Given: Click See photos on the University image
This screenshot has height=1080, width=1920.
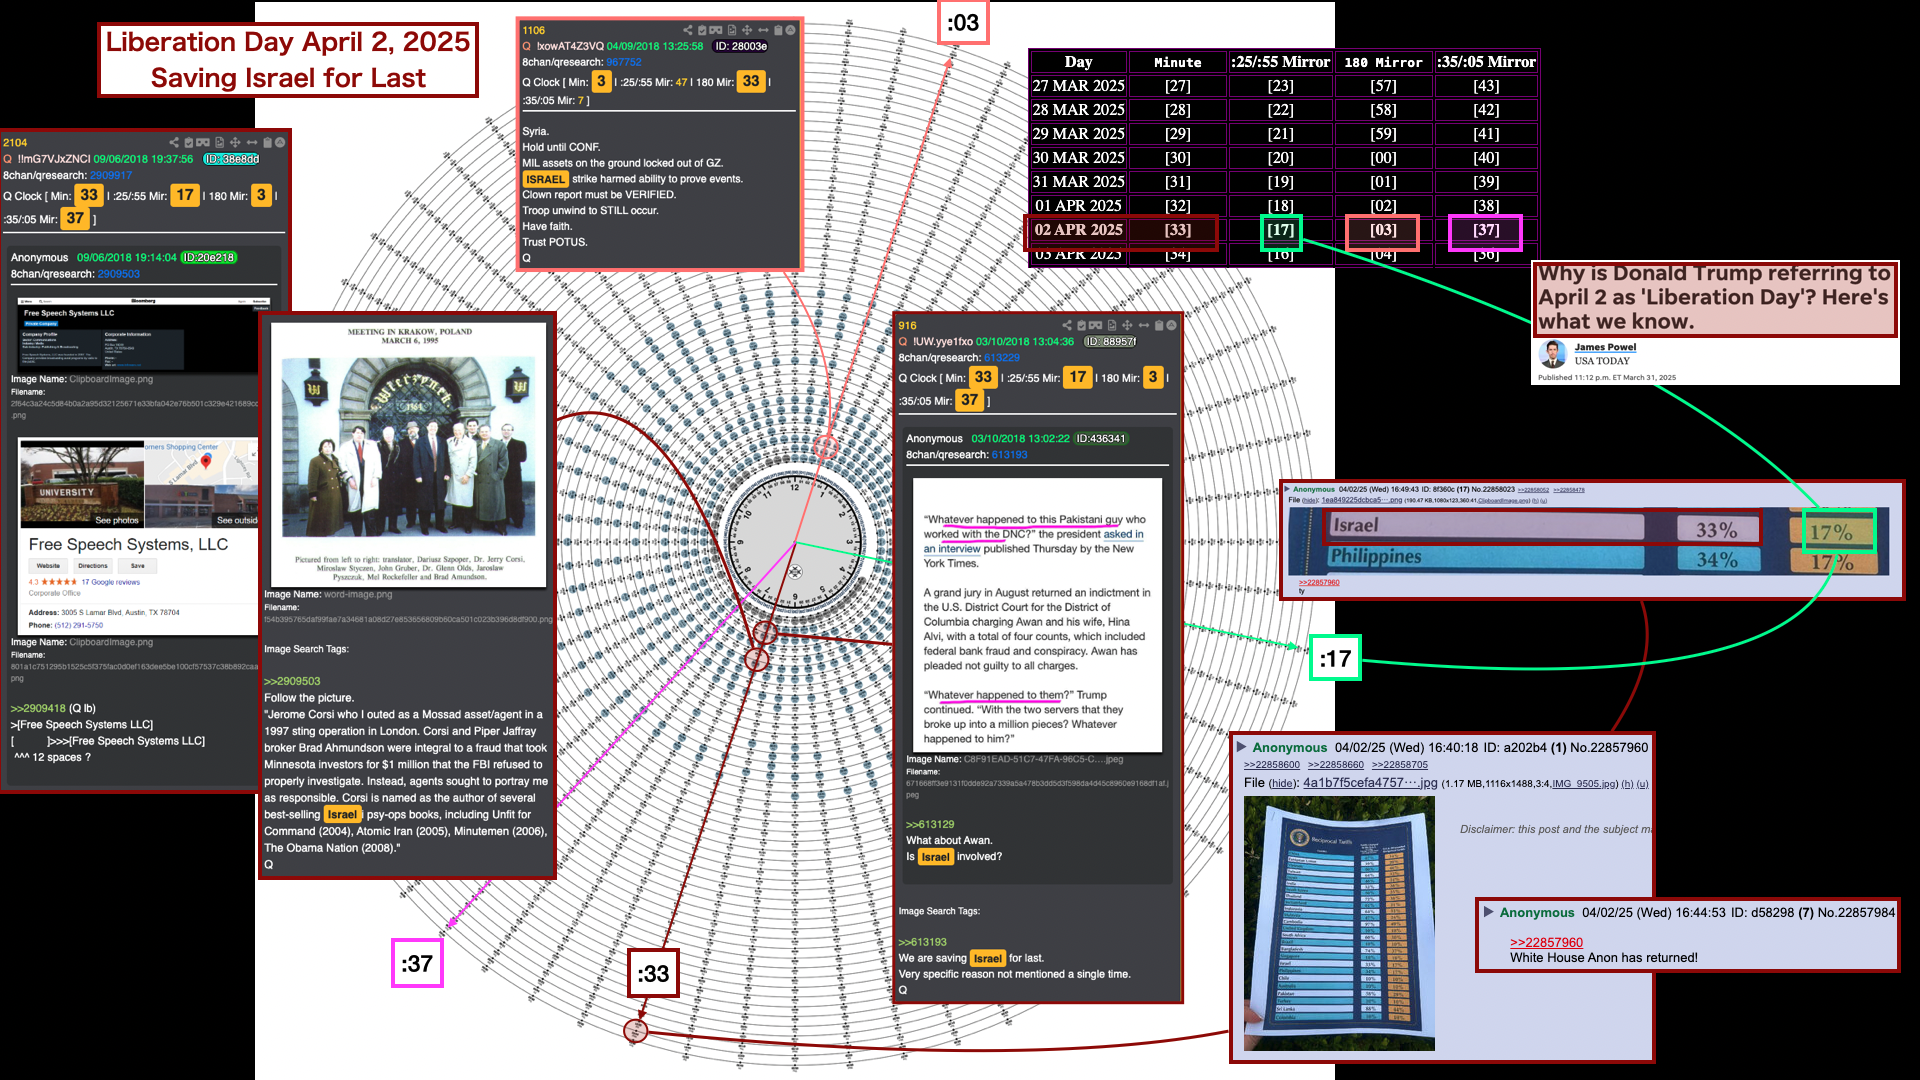Looking at the screenshot, I should [117, 520].
